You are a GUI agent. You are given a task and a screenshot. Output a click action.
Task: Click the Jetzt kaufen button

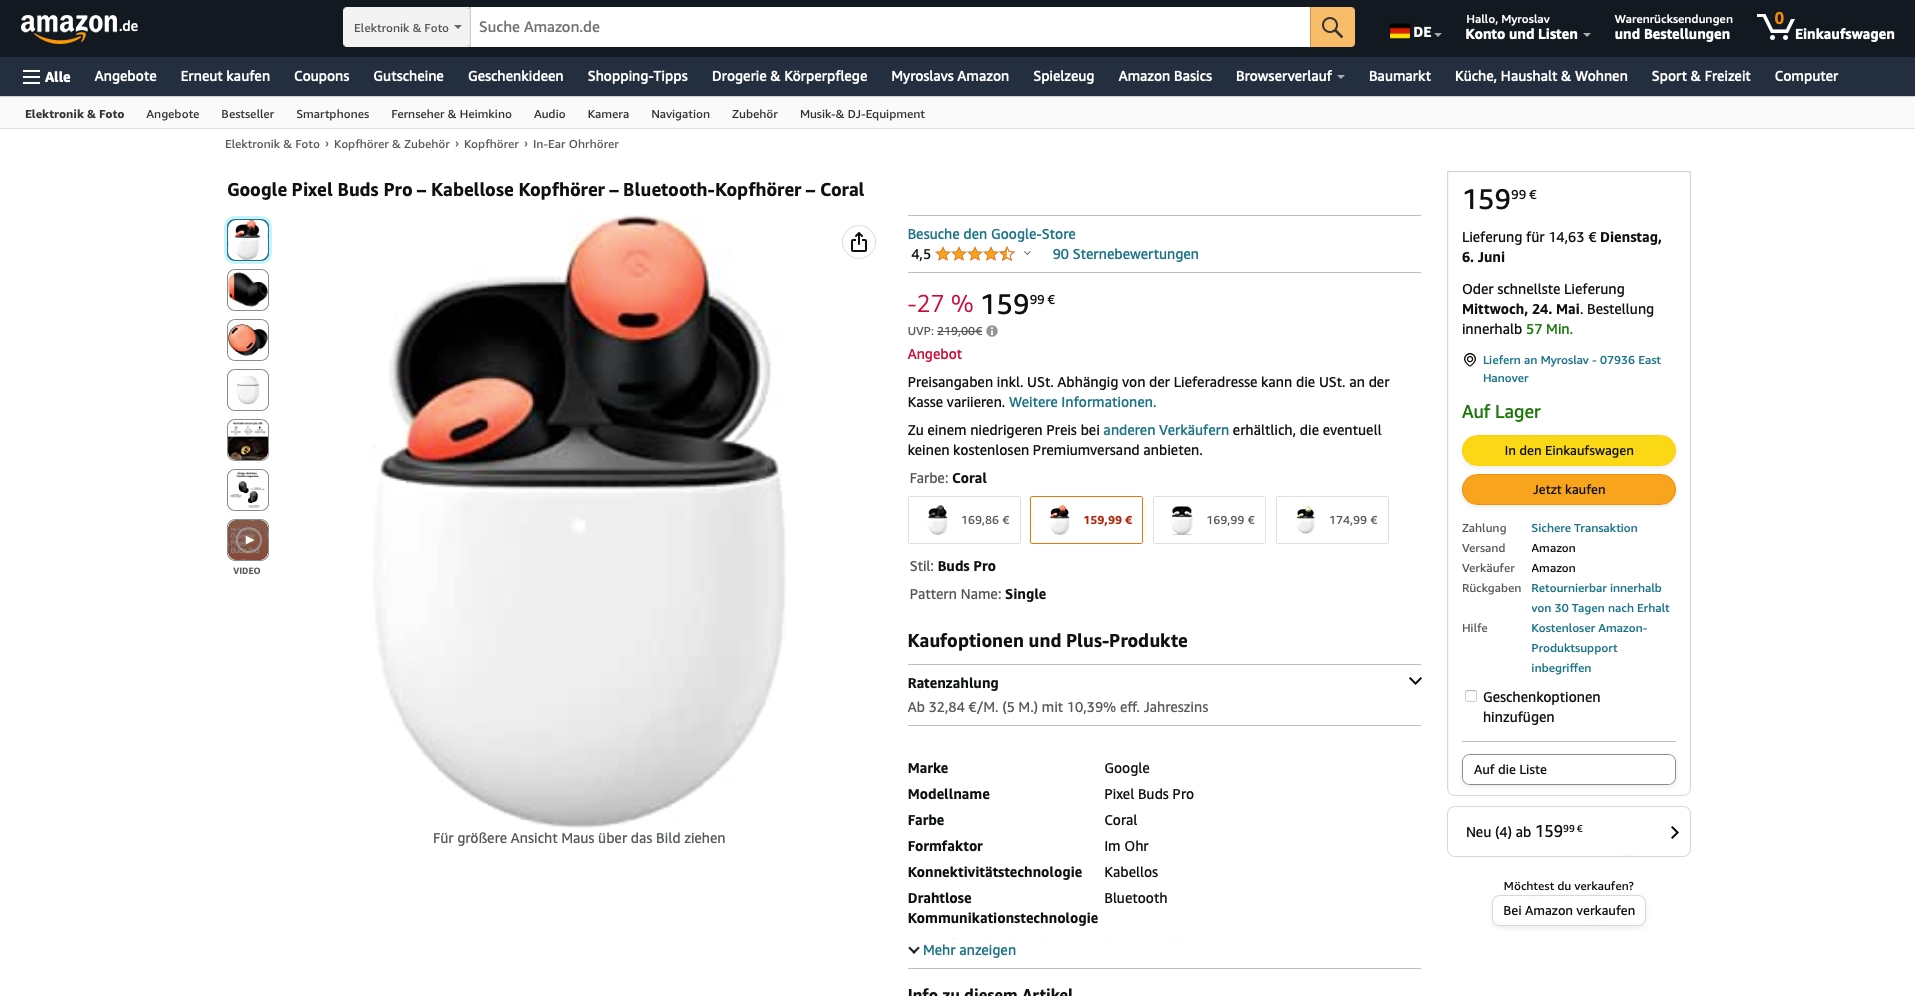(1568, 489)
